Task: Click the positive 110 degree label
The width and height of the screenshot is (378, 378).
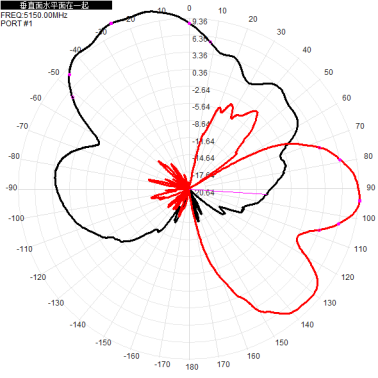Action: pos(360,249)
